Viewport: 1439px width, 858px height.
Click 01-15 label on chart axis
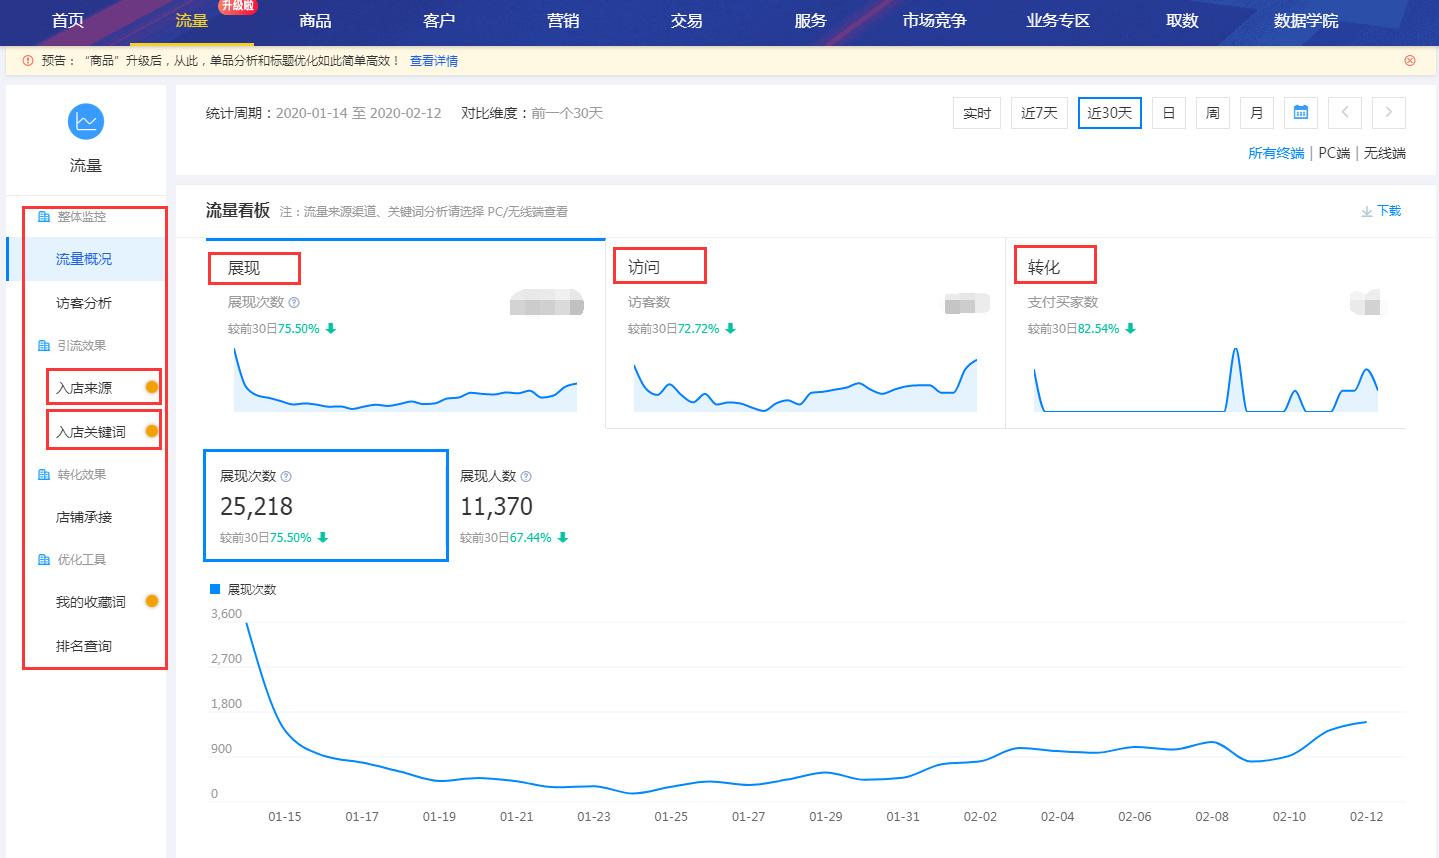[285, 817]
